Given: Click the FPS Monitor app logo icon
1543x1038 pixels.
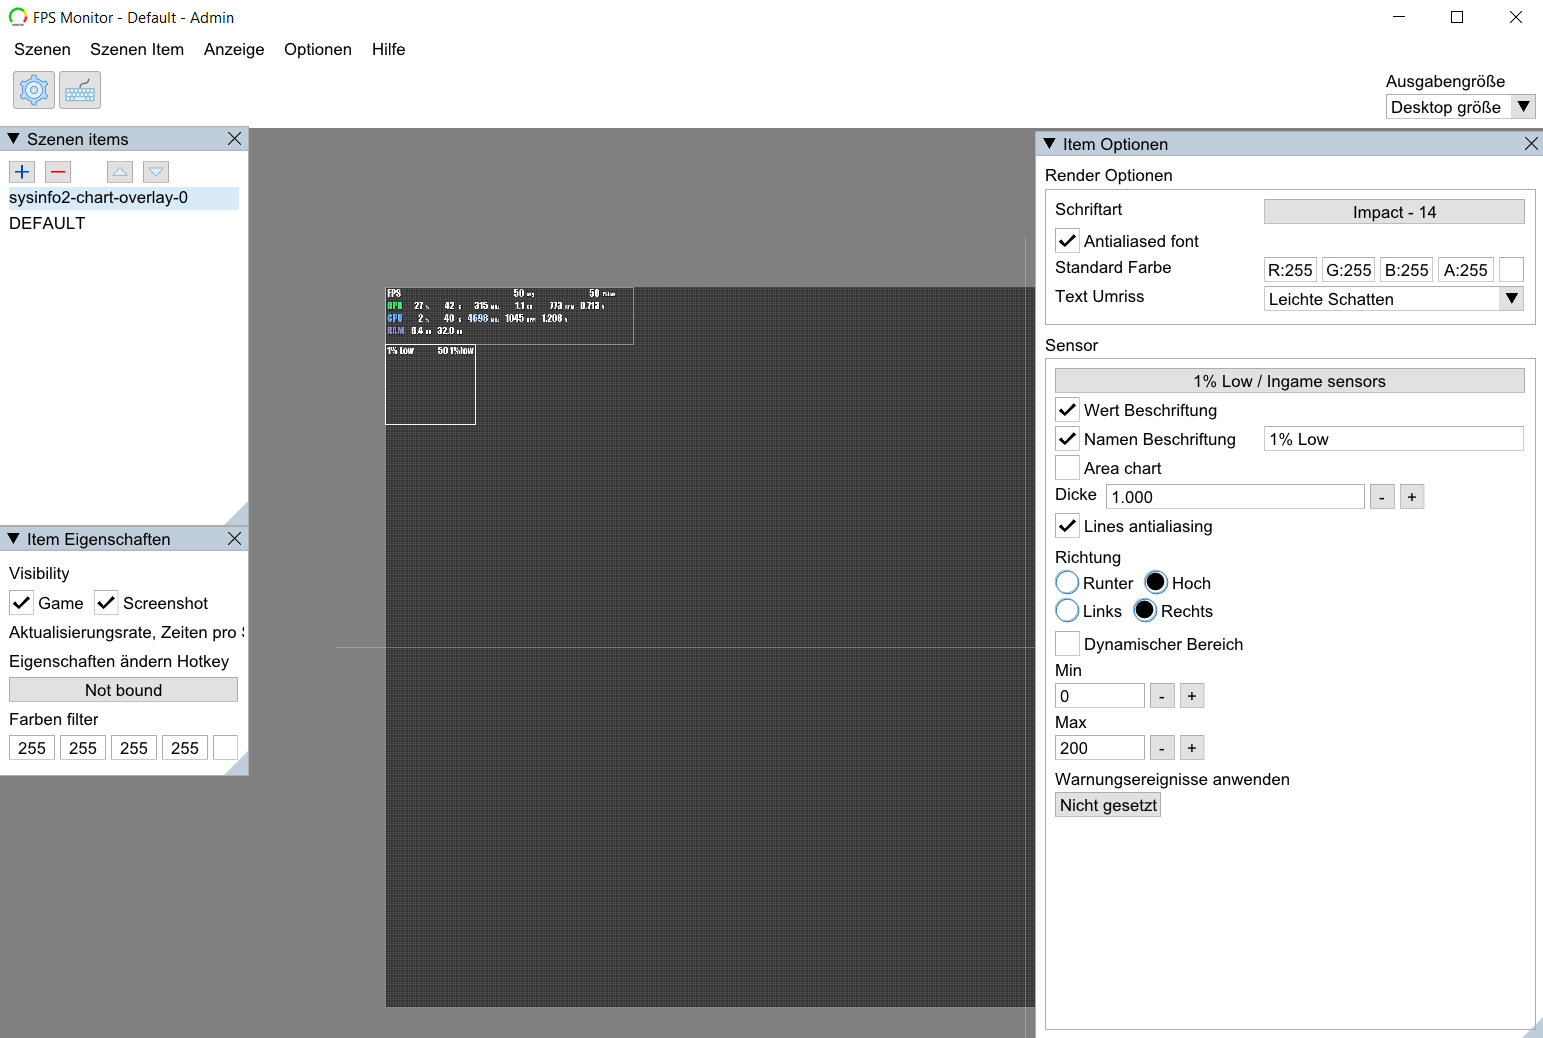Looking at the screenshot, I should click(17, 17).
